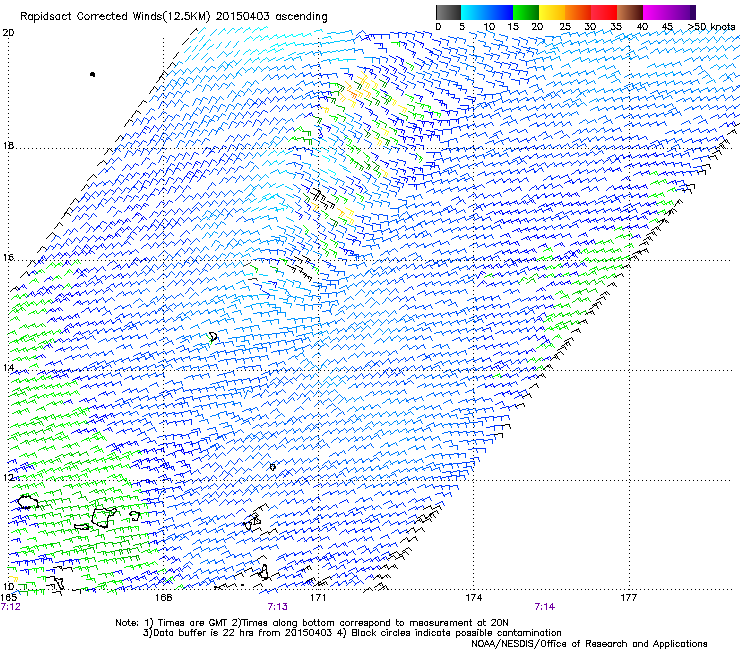The width and height of the screenshot is (740, 650).
Task: Click the longitude label 177
Action: 629,598
